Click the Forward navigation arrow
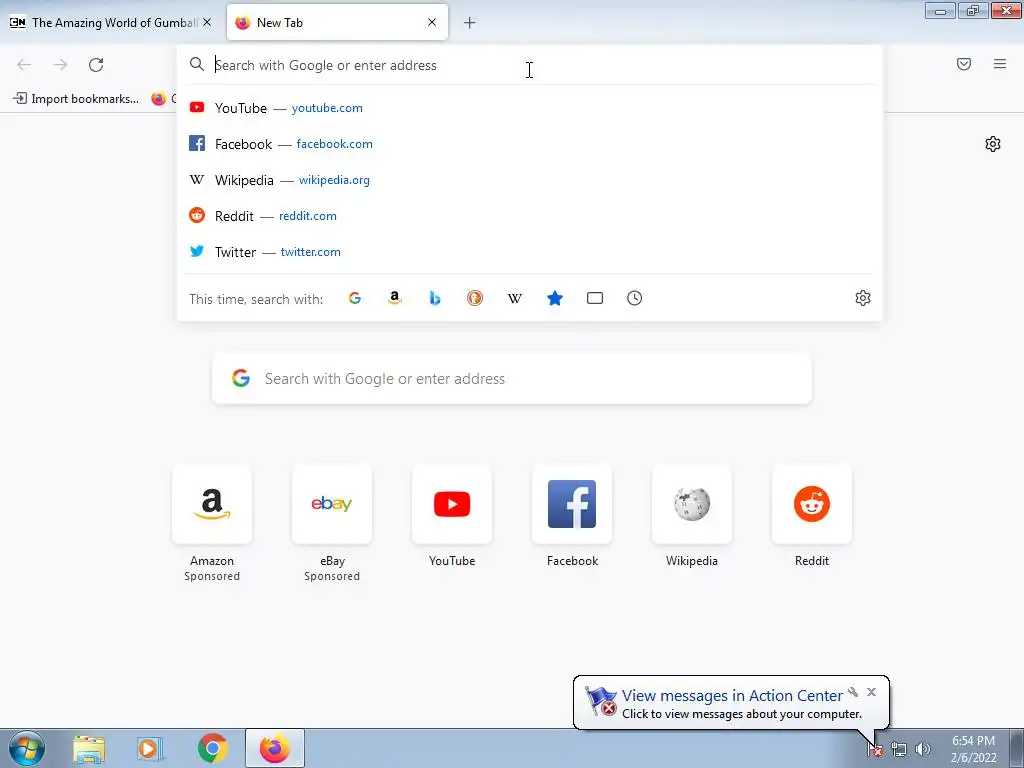1024x768 pixels. pos(60,65)
